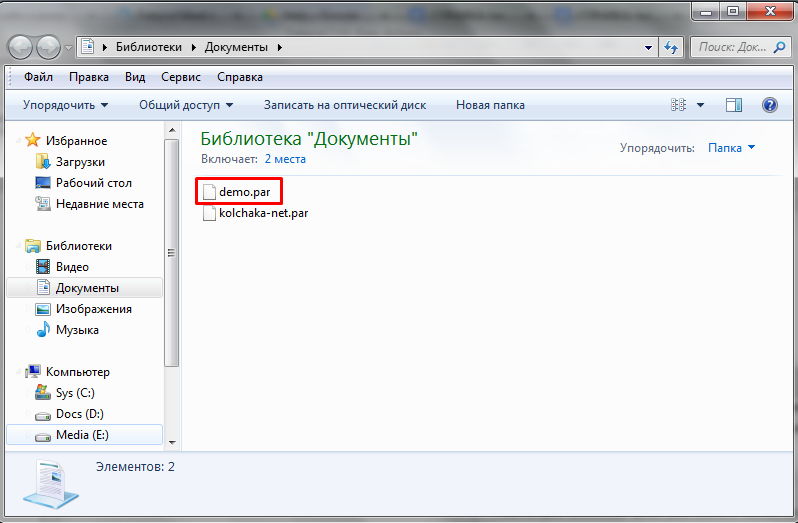Open the 2 места link
The image size is (798, 523).
point(285,159)
